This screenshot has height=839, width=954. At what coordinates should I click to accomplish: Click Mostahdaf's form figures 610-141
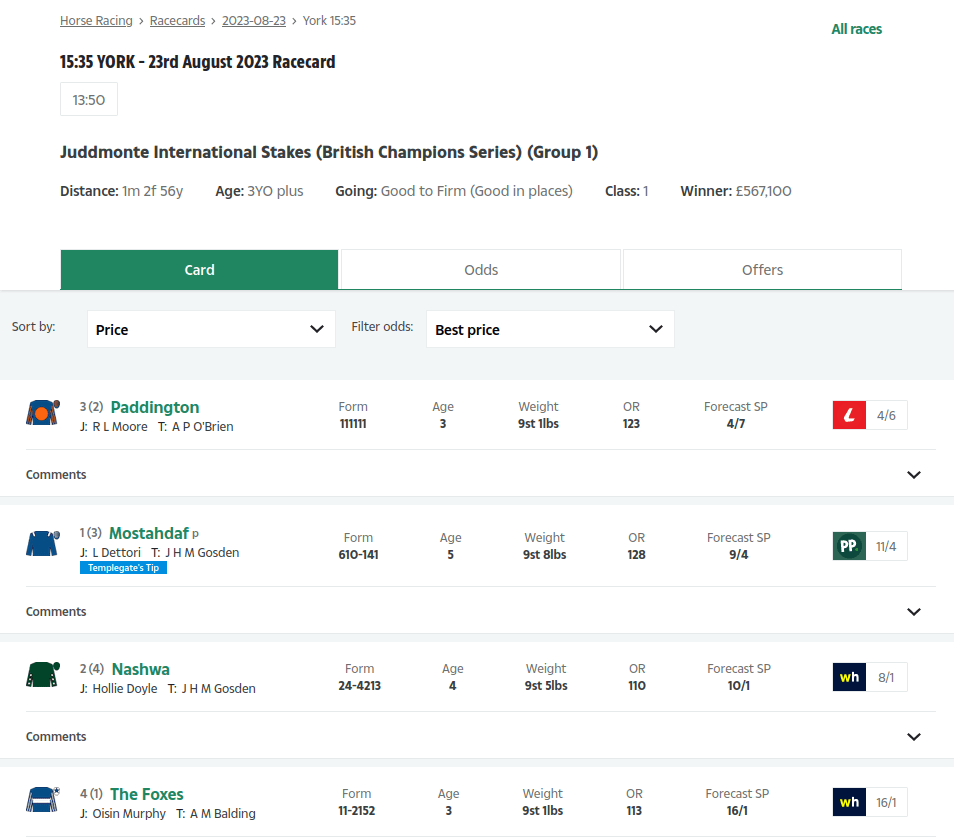358,554
